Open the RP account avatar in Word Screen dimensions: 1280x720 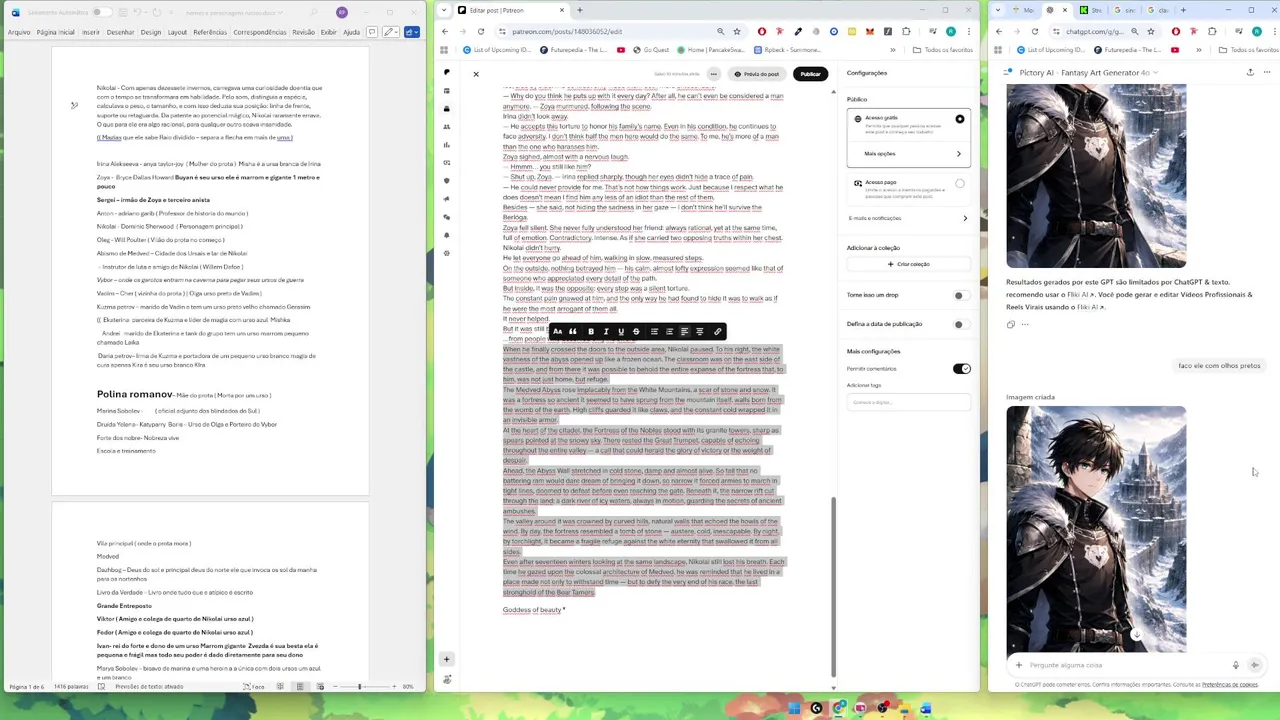(342, 12)
